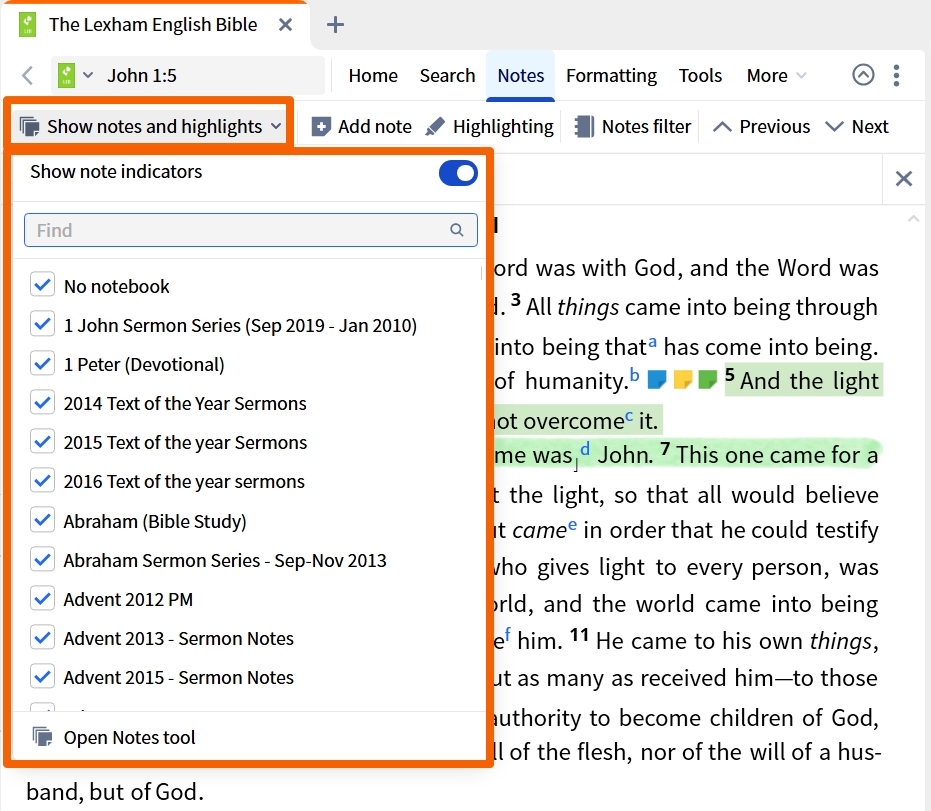This screenshot has height=811, width=931.
Task: Uncheck Advent 2013 - Sermon Notes checkbox
Action: coord(43,638)
